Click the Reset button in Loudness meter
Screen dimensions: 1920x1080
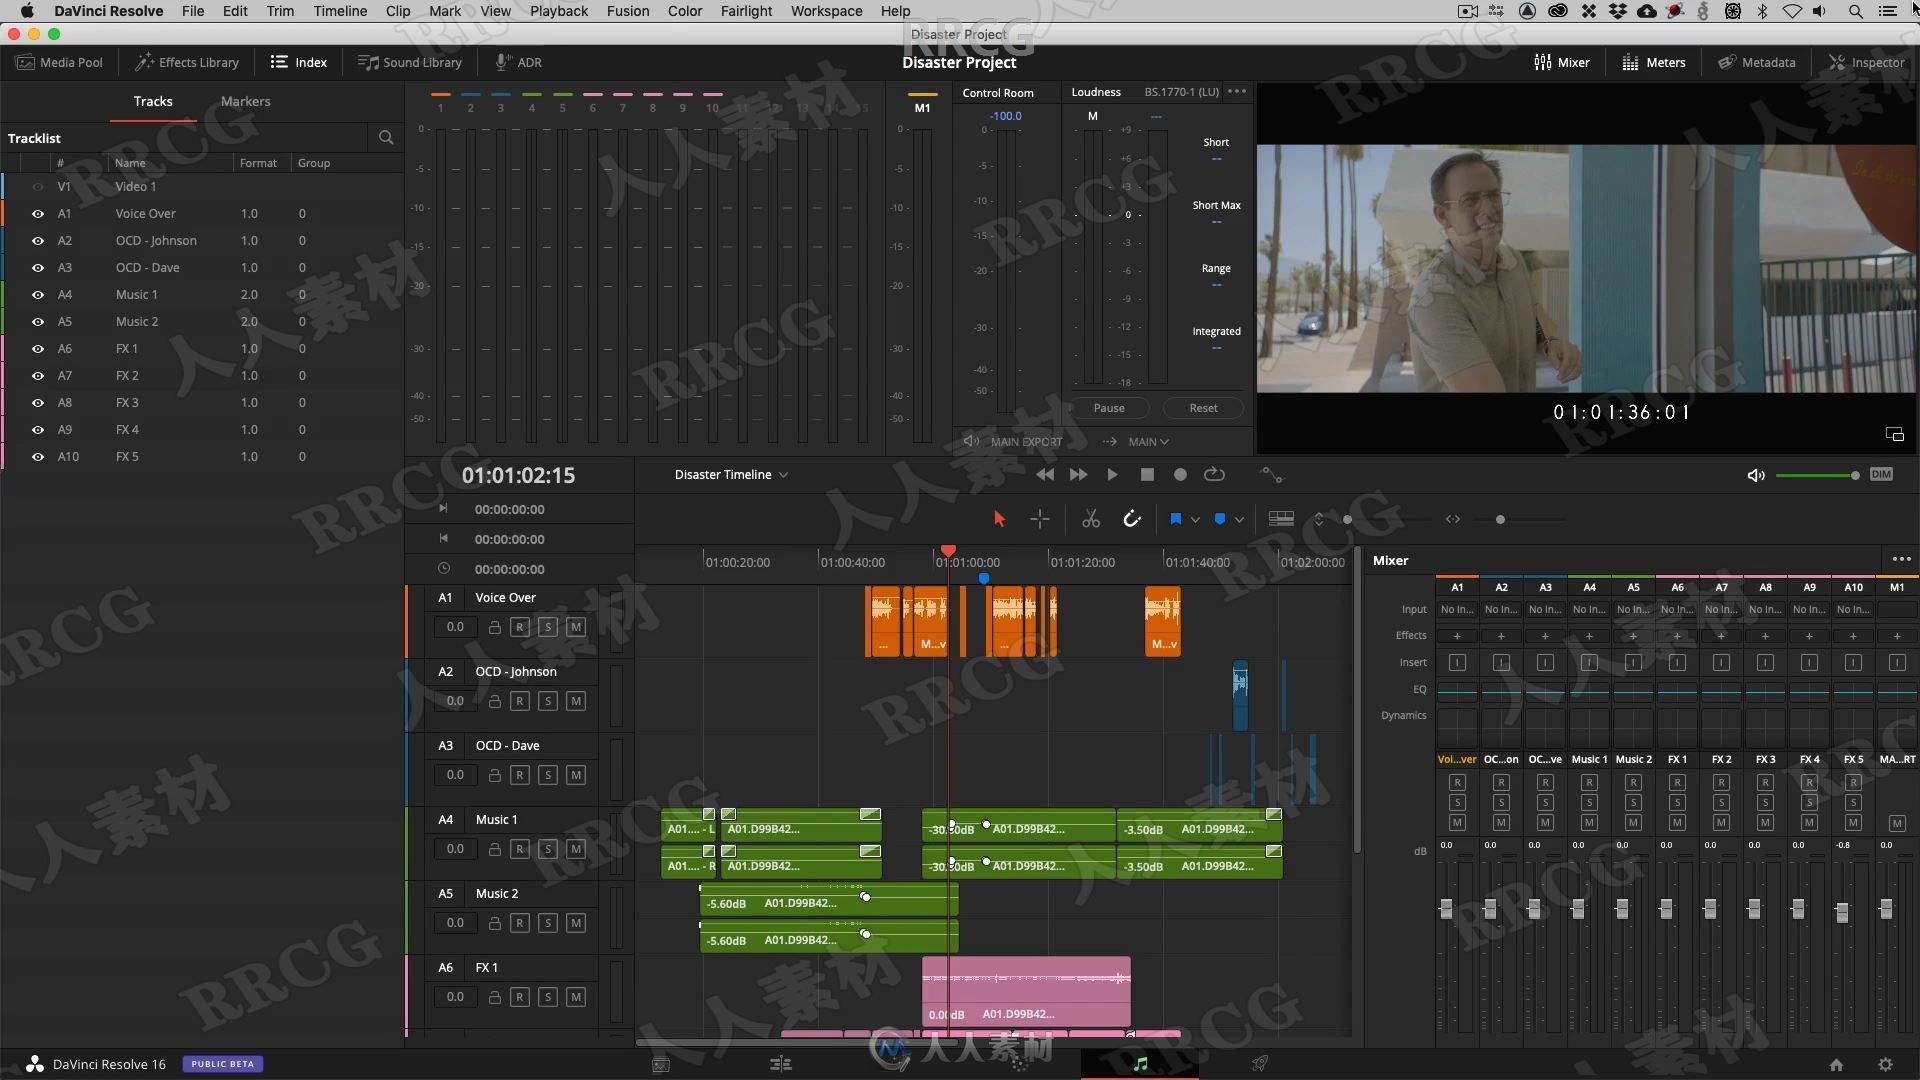click(x=1201, y=406)
